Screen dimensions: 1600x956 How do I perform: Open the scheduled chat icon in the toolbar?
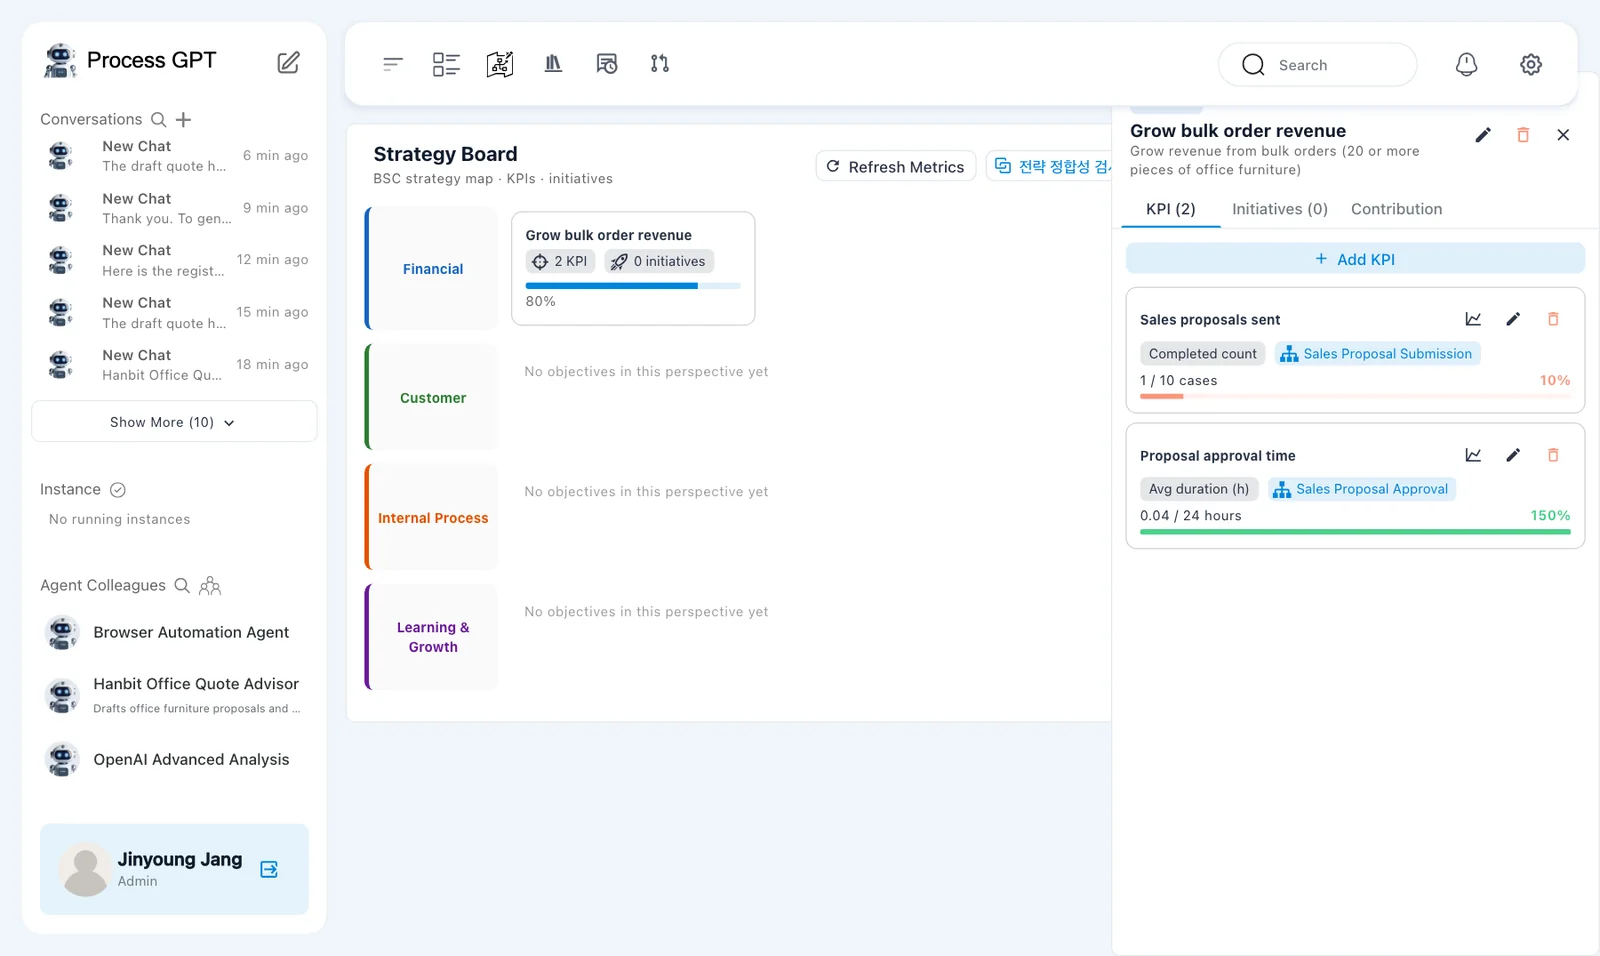point(607,64)
